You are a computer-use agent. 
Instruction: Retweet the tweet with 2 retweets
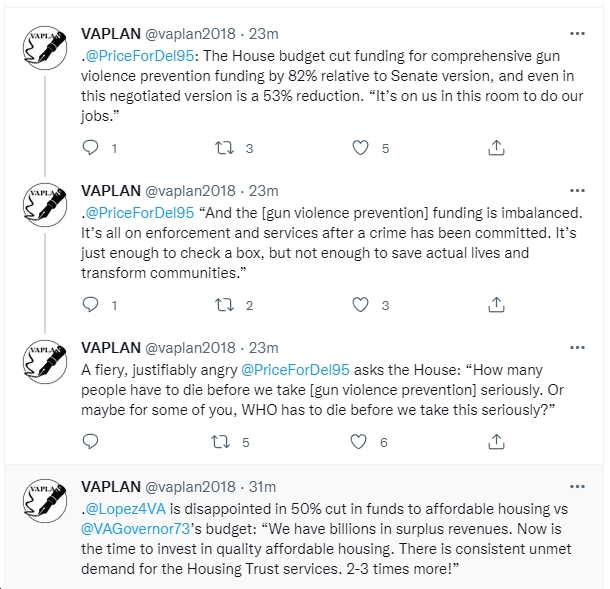[x=225, y=305]
